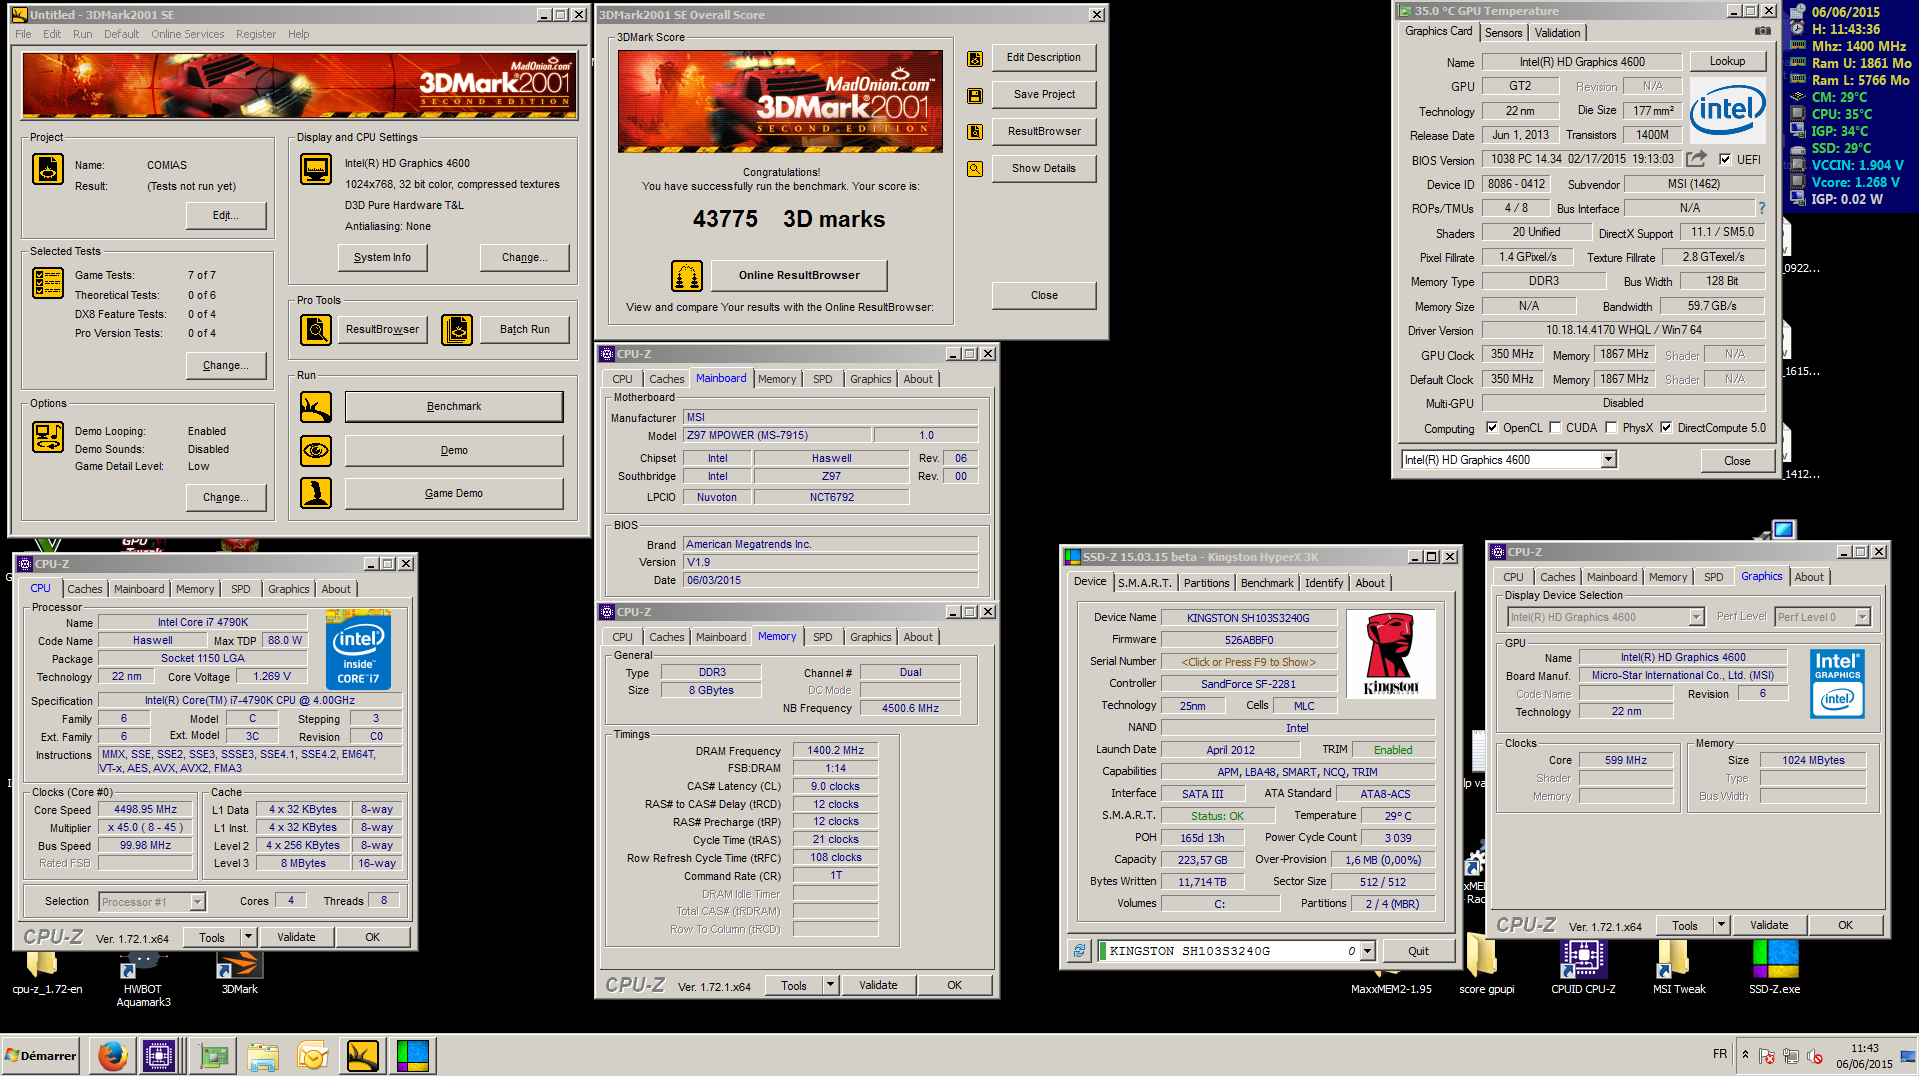
Task: Open the KINGSTON SH103S3240G drive dropdown
Action: click(x=1368, y=951)
